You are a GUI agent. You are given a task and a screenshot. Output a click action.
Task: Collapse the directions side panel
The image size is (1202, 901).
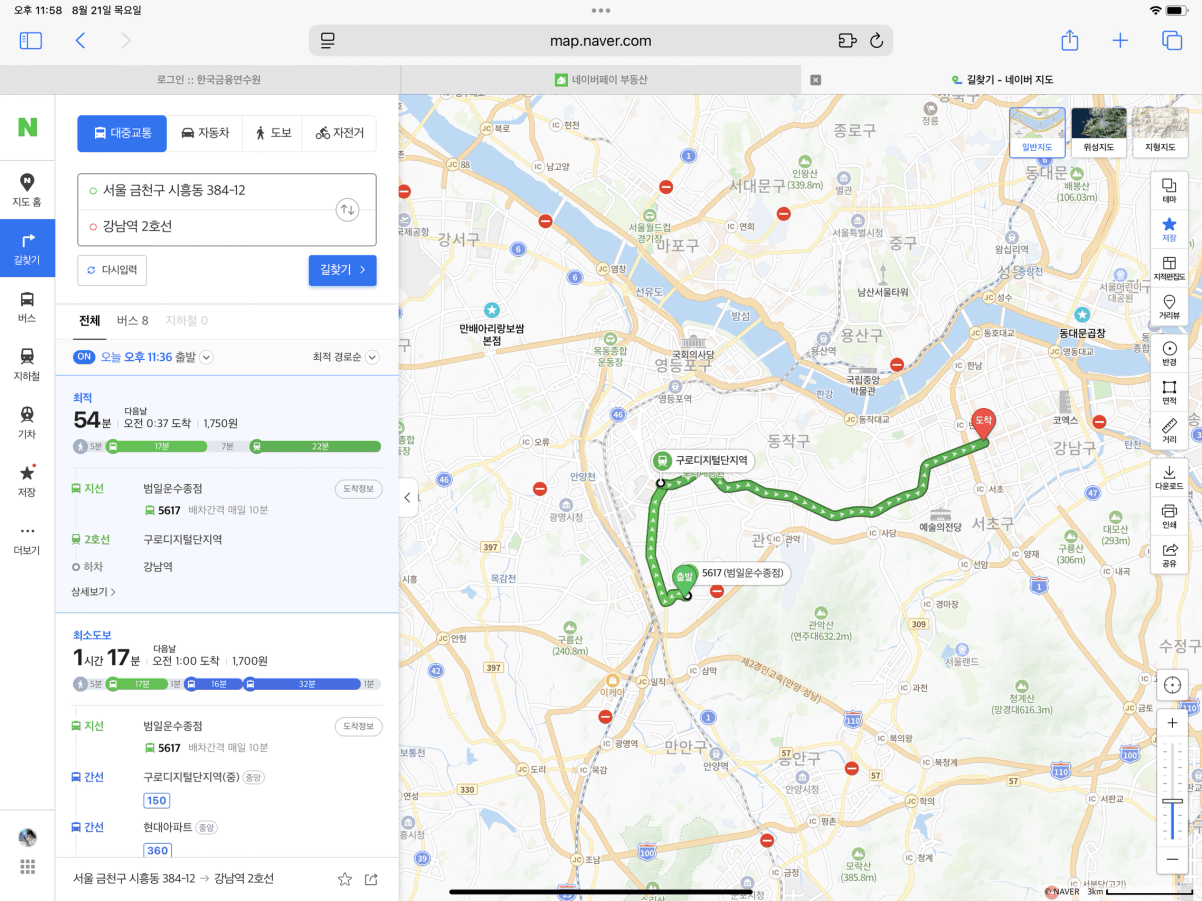(x=408, y=497)
